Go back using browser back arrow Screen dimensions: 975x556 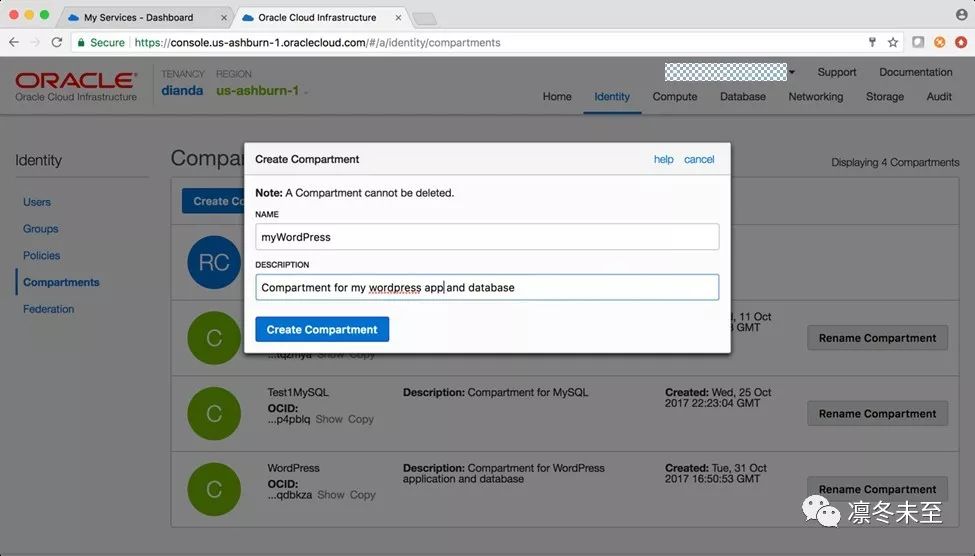pos(14,42)
